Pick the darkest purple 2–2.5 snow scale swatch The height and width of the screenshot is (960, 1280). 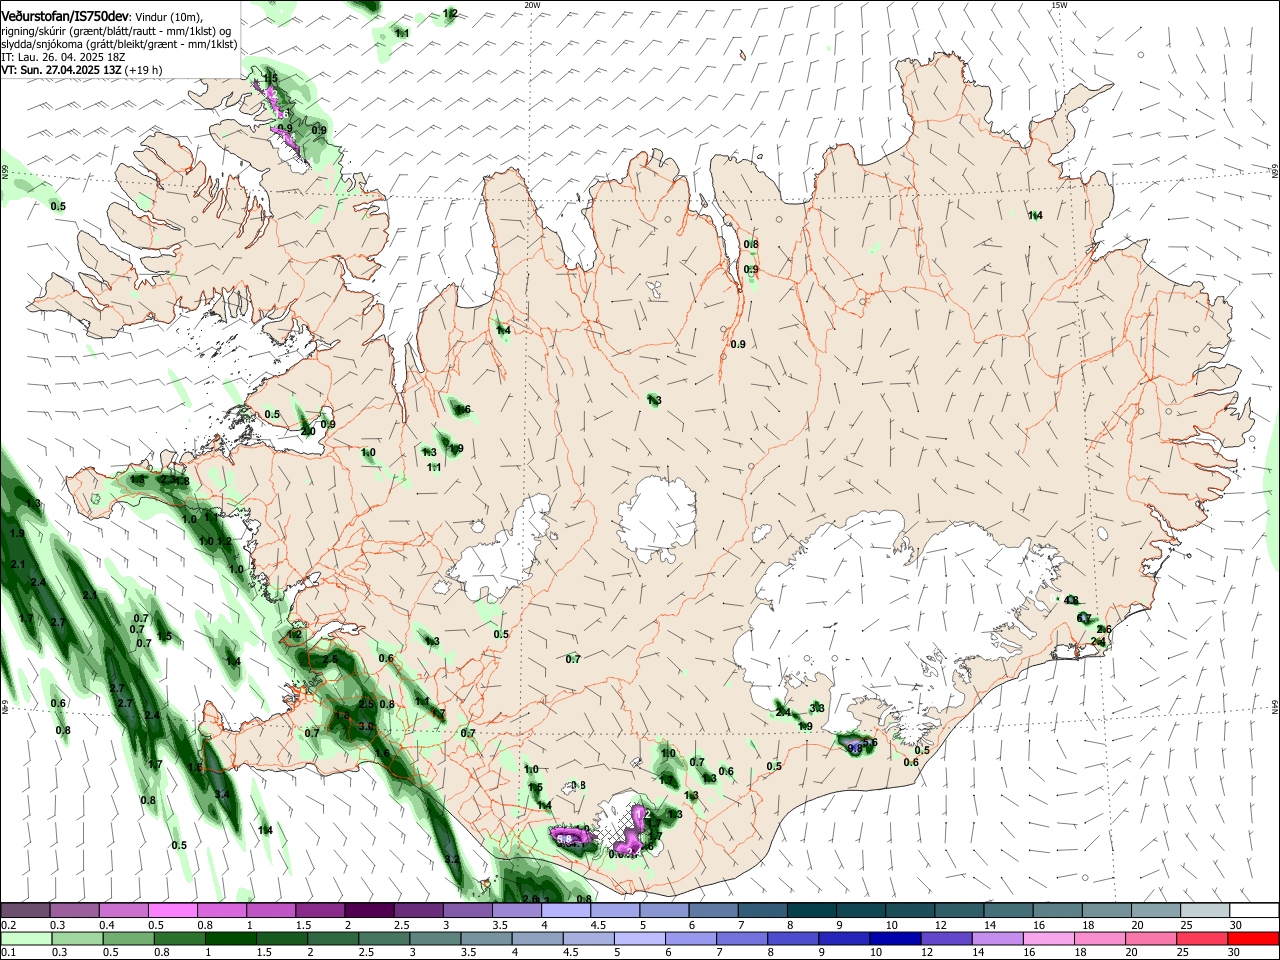click(369, 910)
